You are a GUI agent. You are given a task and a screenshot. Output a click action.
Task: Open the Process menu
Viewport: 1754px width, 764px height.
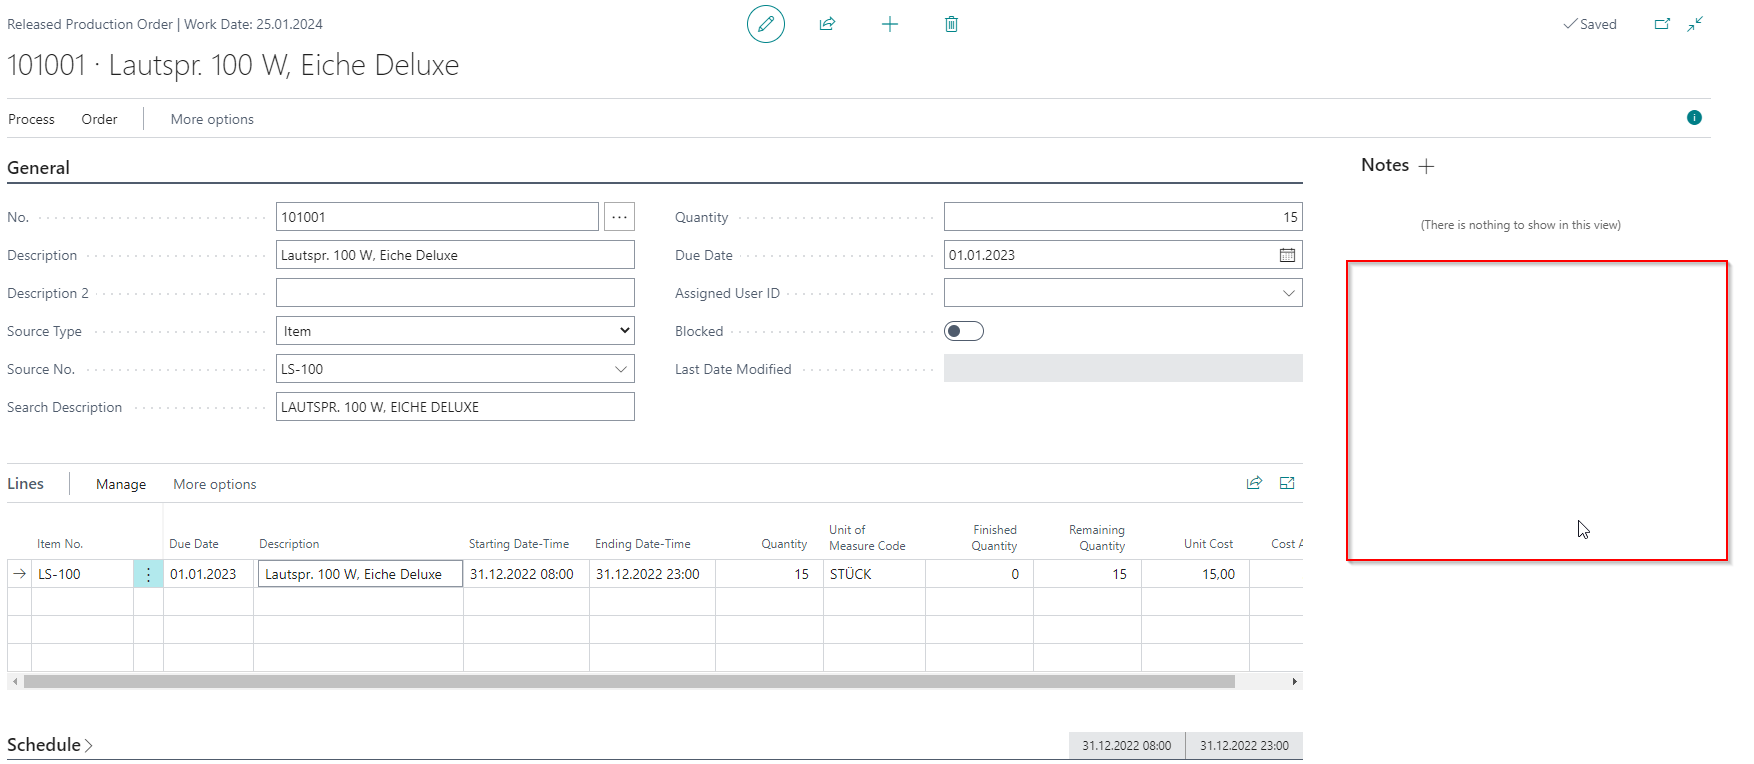[x=31, y=119]
